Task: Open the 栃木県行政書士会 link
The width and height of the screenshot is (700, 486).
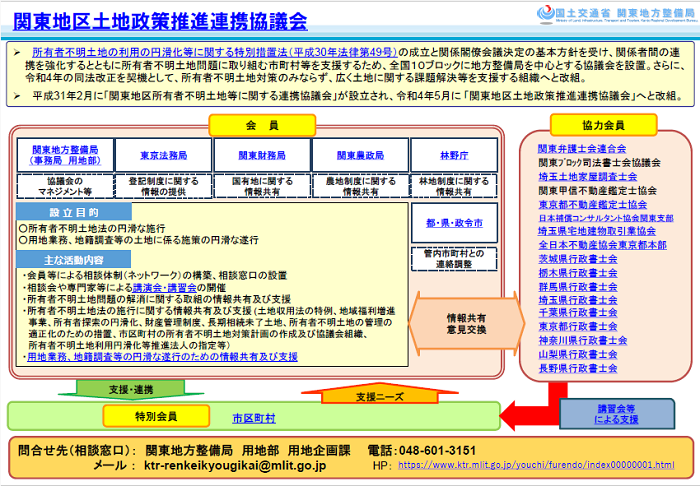Action: coord(578,273)
